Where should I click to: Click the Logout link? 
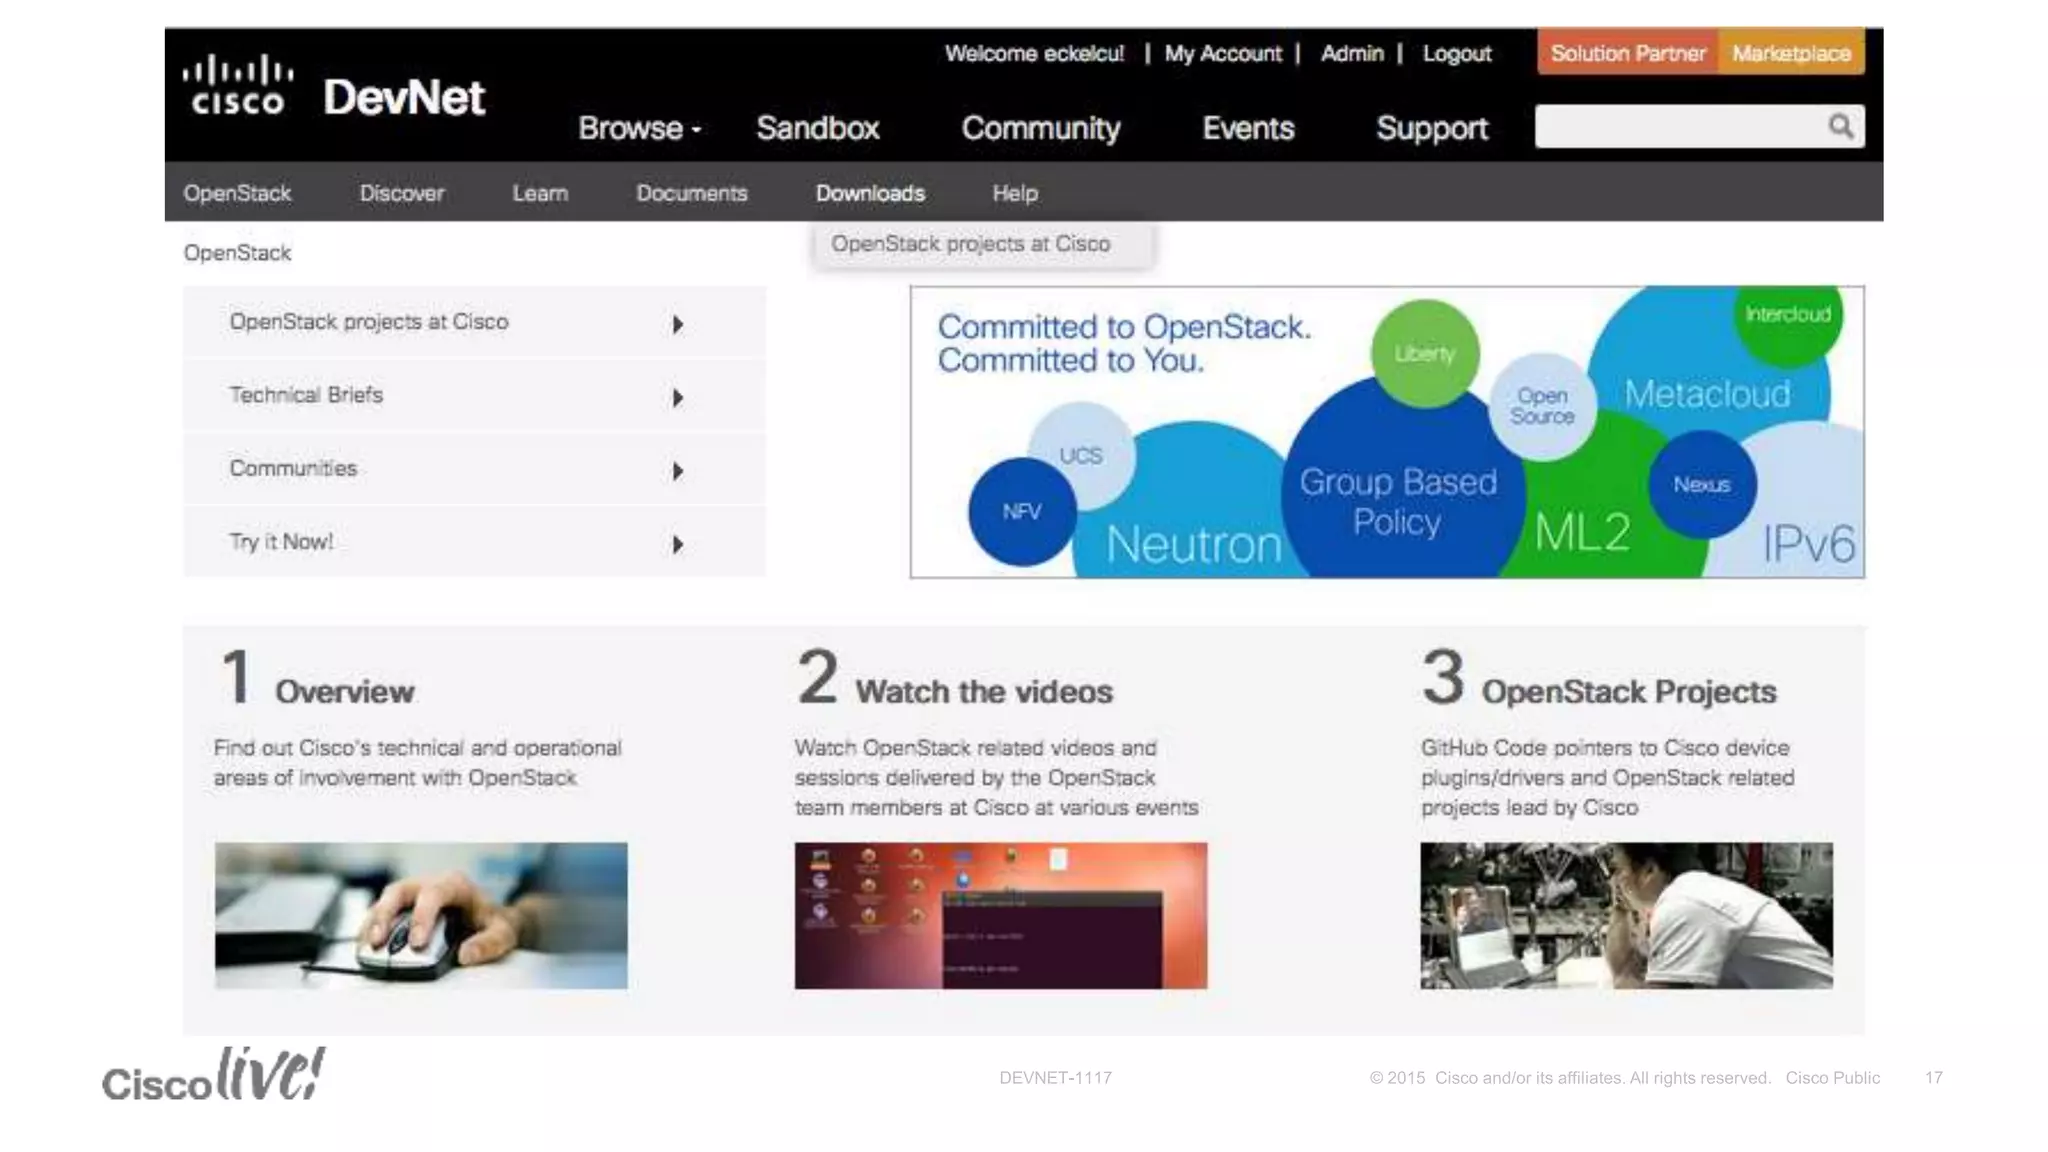1456,53
